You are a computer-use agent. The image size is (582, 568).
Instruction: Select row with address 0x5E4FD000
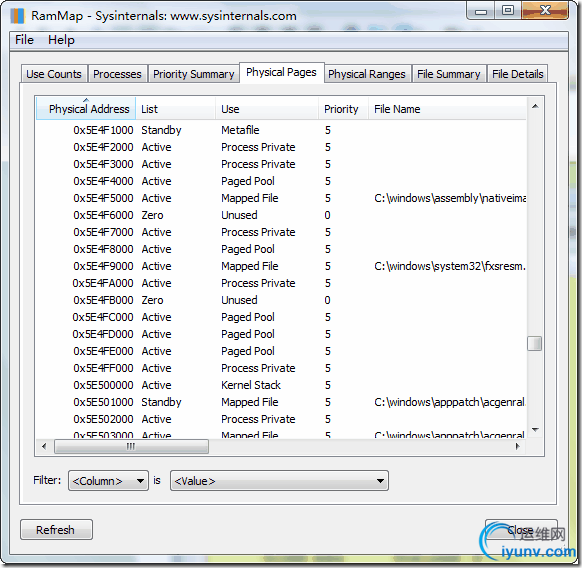pyautogui.click(x=281, y=334)
